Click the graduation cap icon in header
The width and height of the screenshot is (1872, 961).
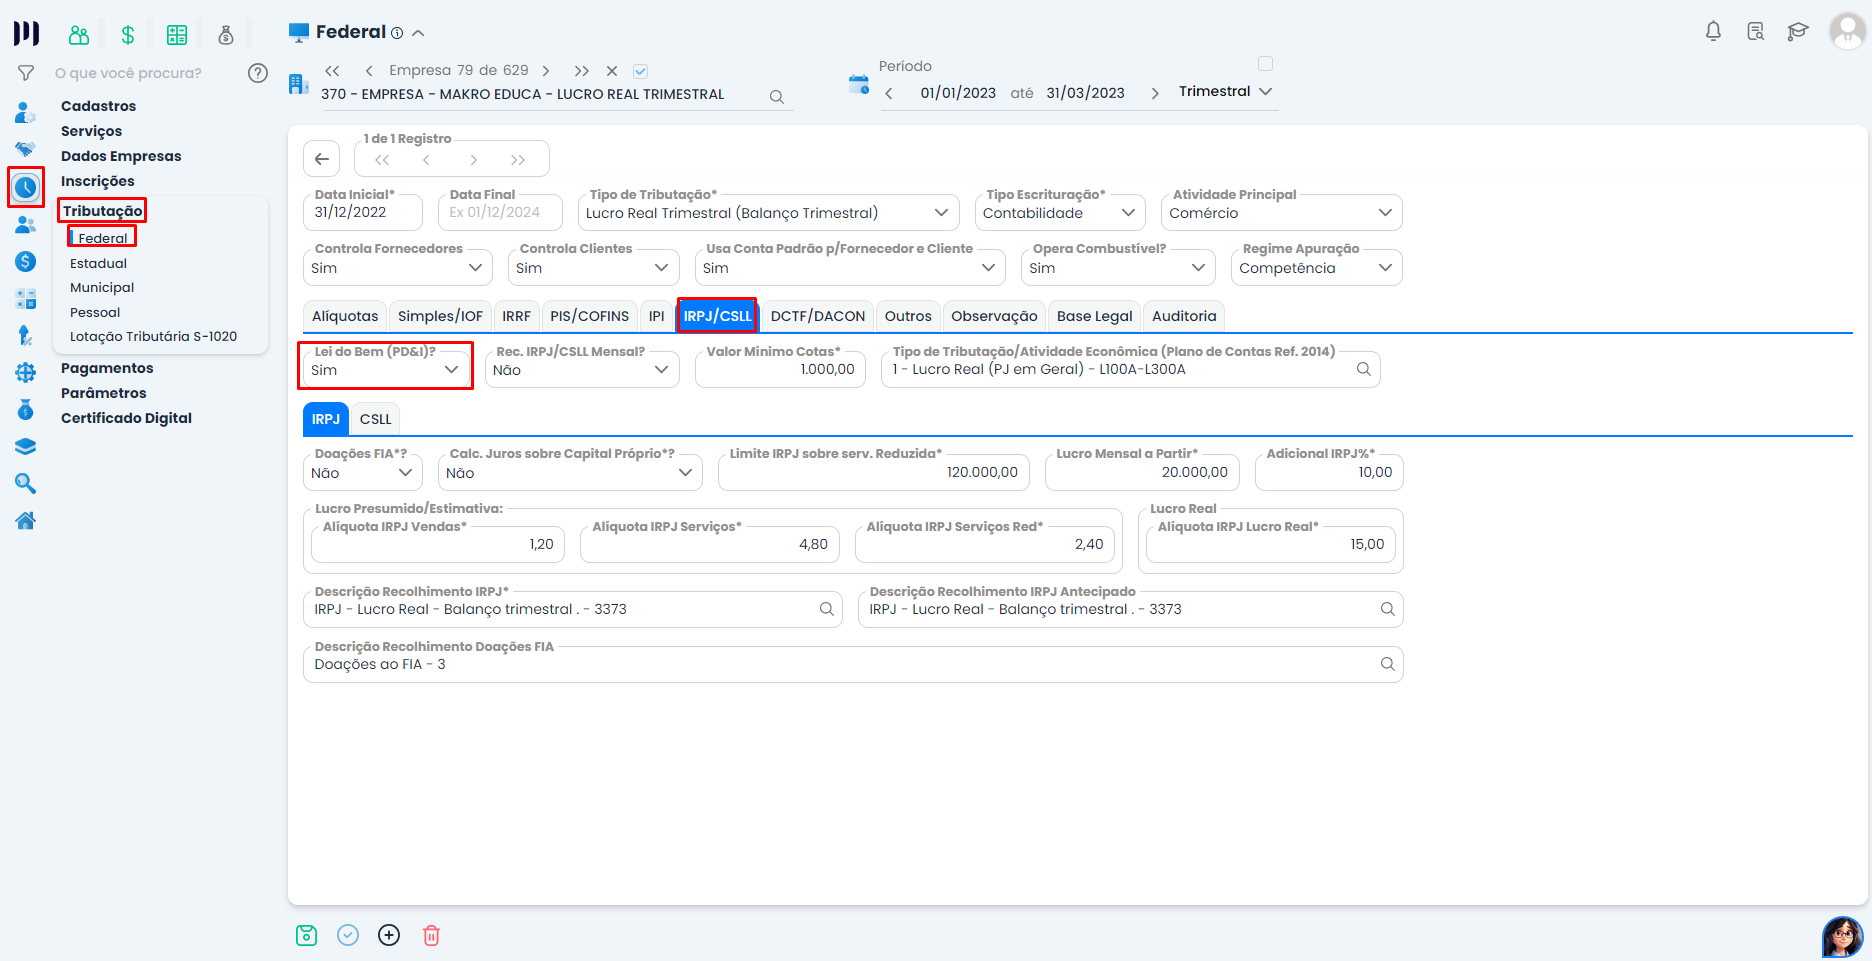(1797, 31)
